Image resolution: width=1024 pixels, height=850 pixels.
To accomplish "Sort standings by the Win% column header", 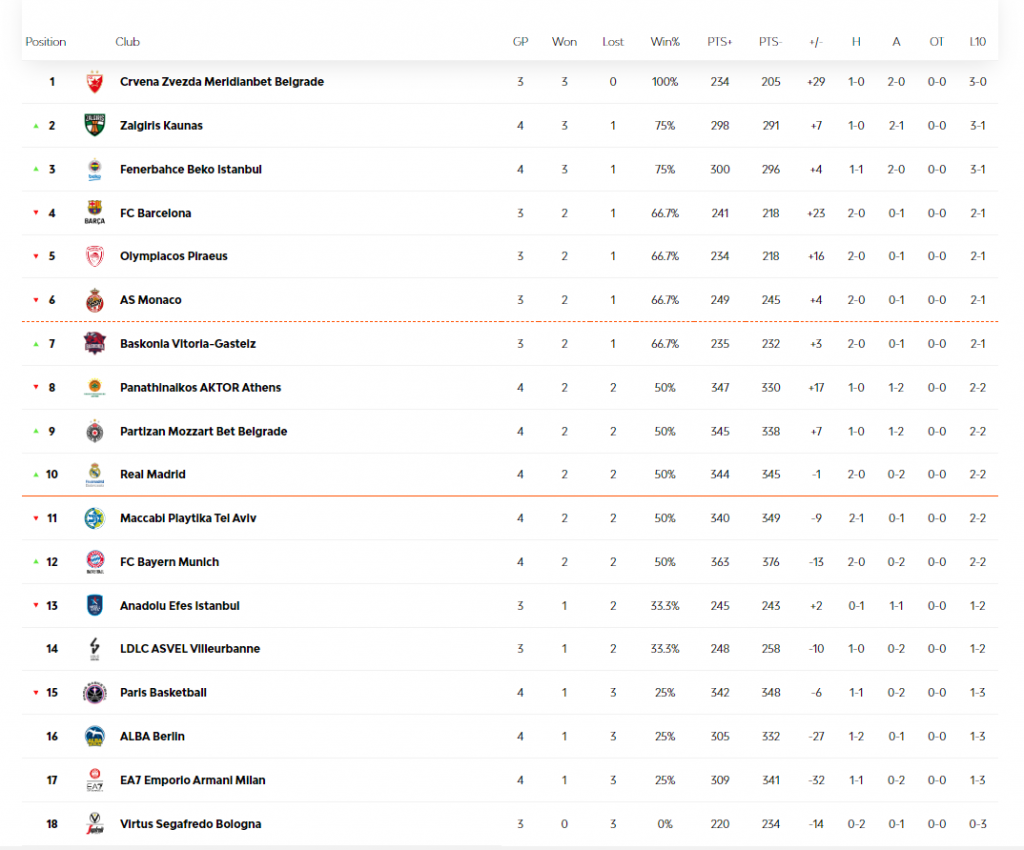I will click(x=665, y=42).
